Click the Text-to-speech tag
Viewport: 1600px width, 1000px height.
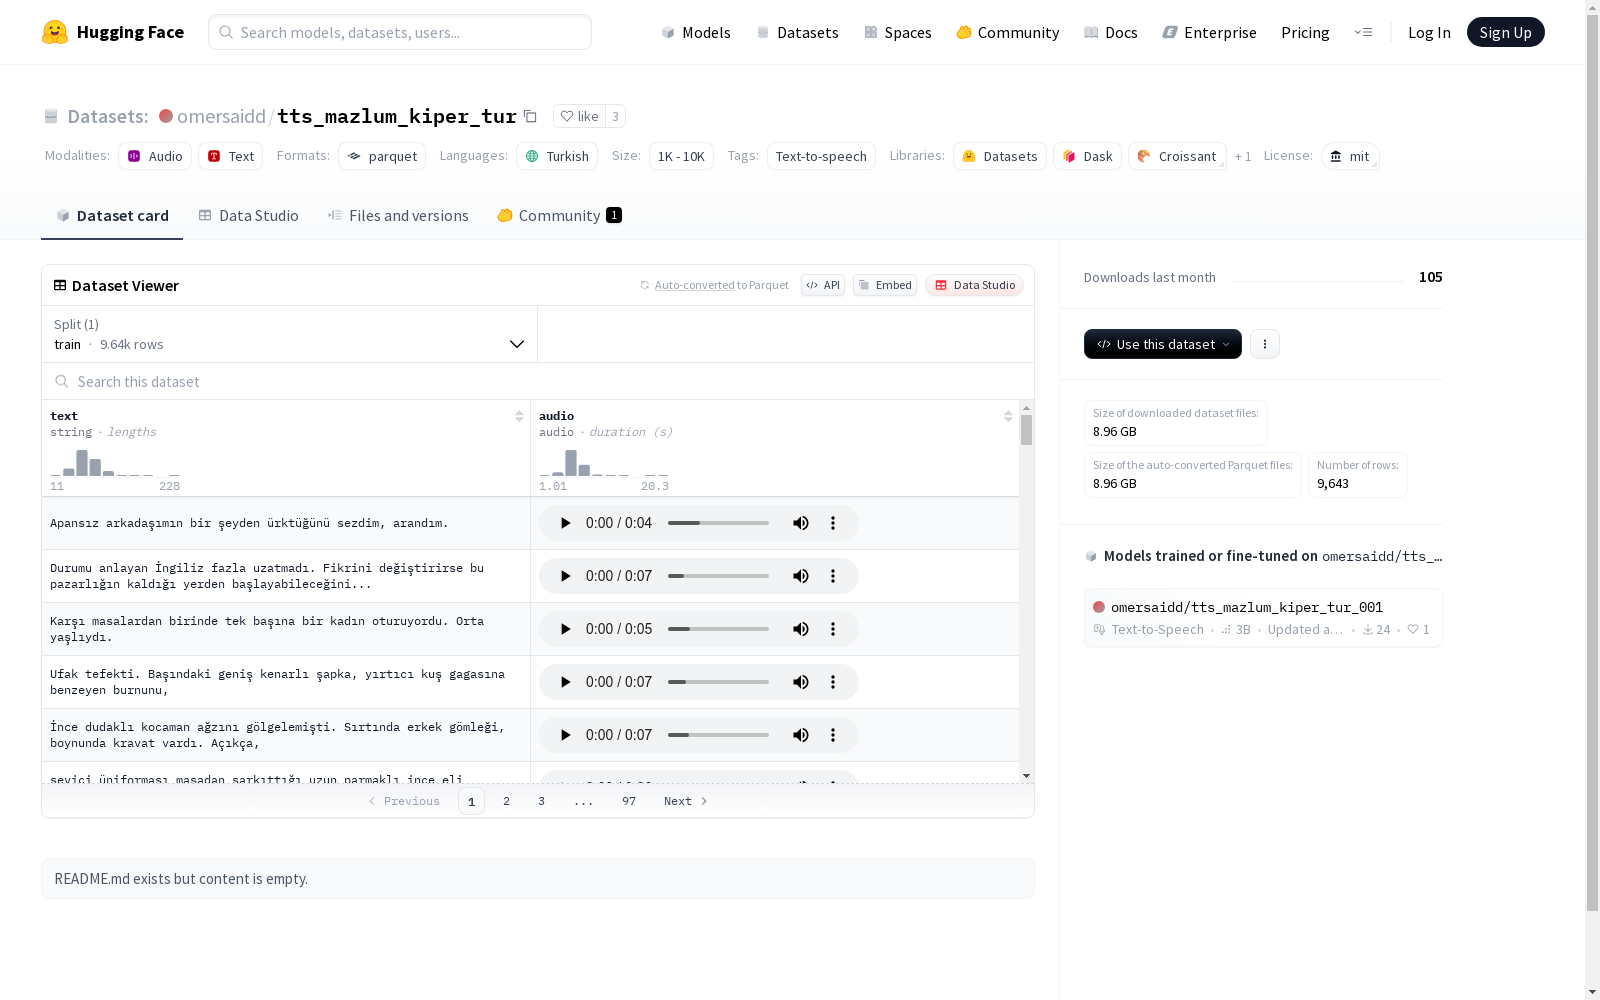(x=821, y=156)
